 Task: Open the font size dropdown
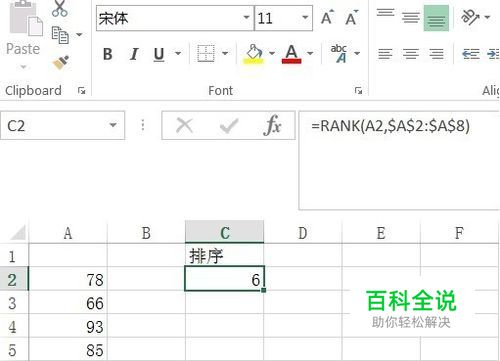305,18
